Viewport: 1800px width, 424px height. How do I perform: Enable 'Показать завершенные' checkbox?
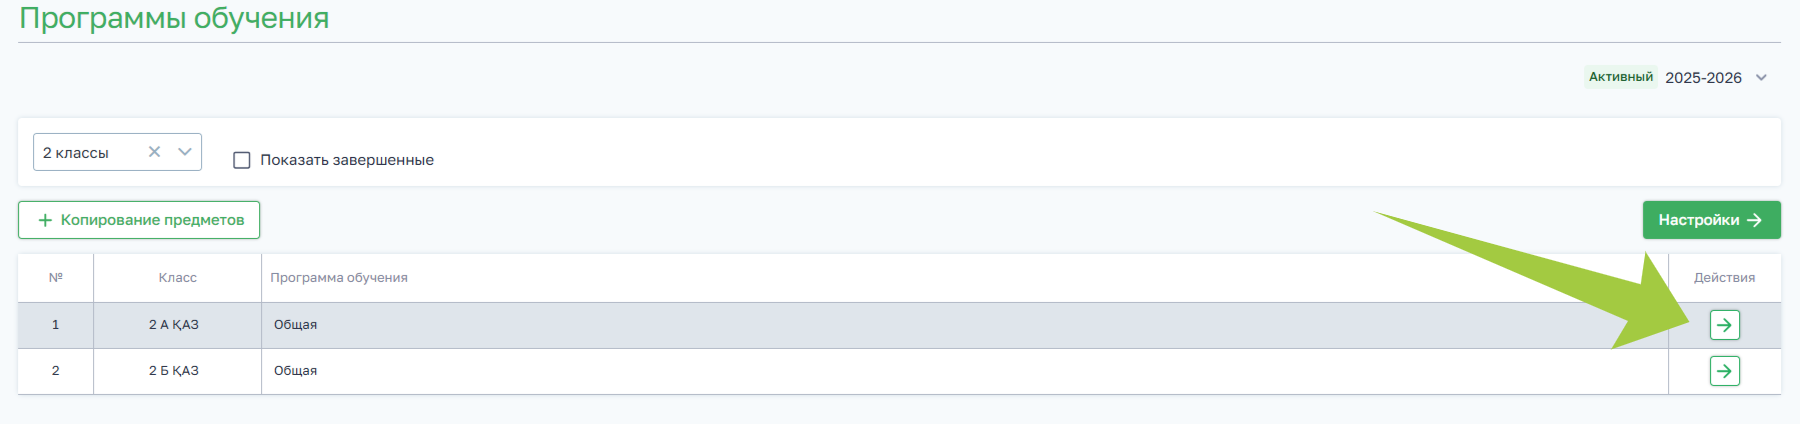tap(242, 160)
